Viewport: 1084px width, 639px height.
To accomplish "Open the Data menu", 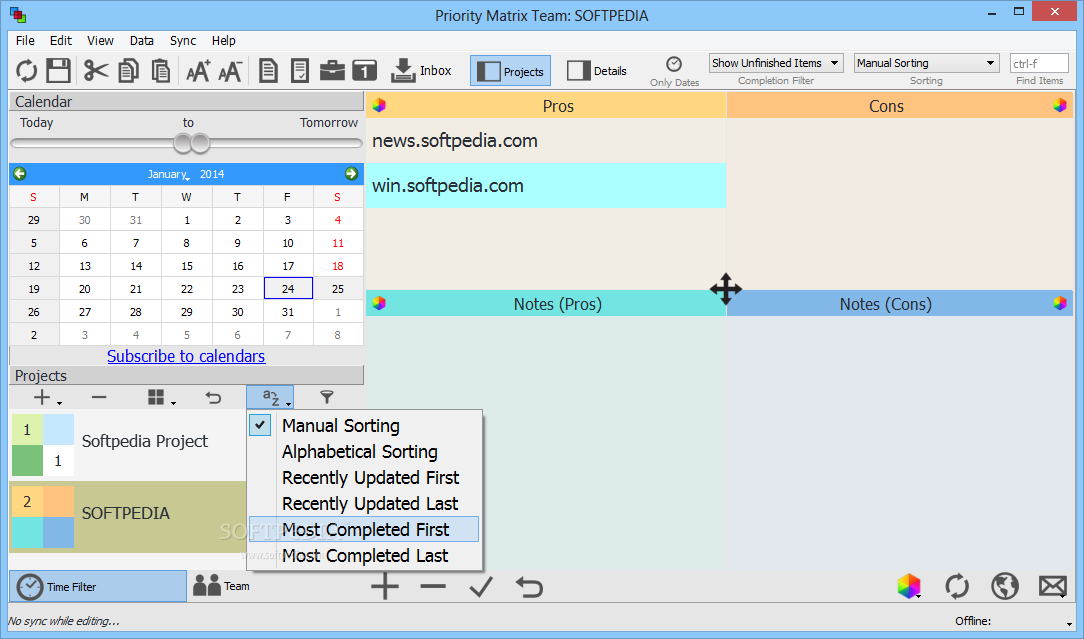I will pyautogui.click(x=142, y=41).
